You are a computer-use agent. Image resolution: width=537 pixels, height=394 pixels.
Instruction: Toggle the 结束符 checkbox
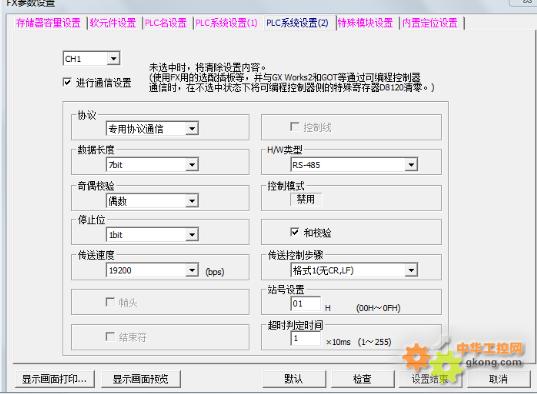click(110, 336)
